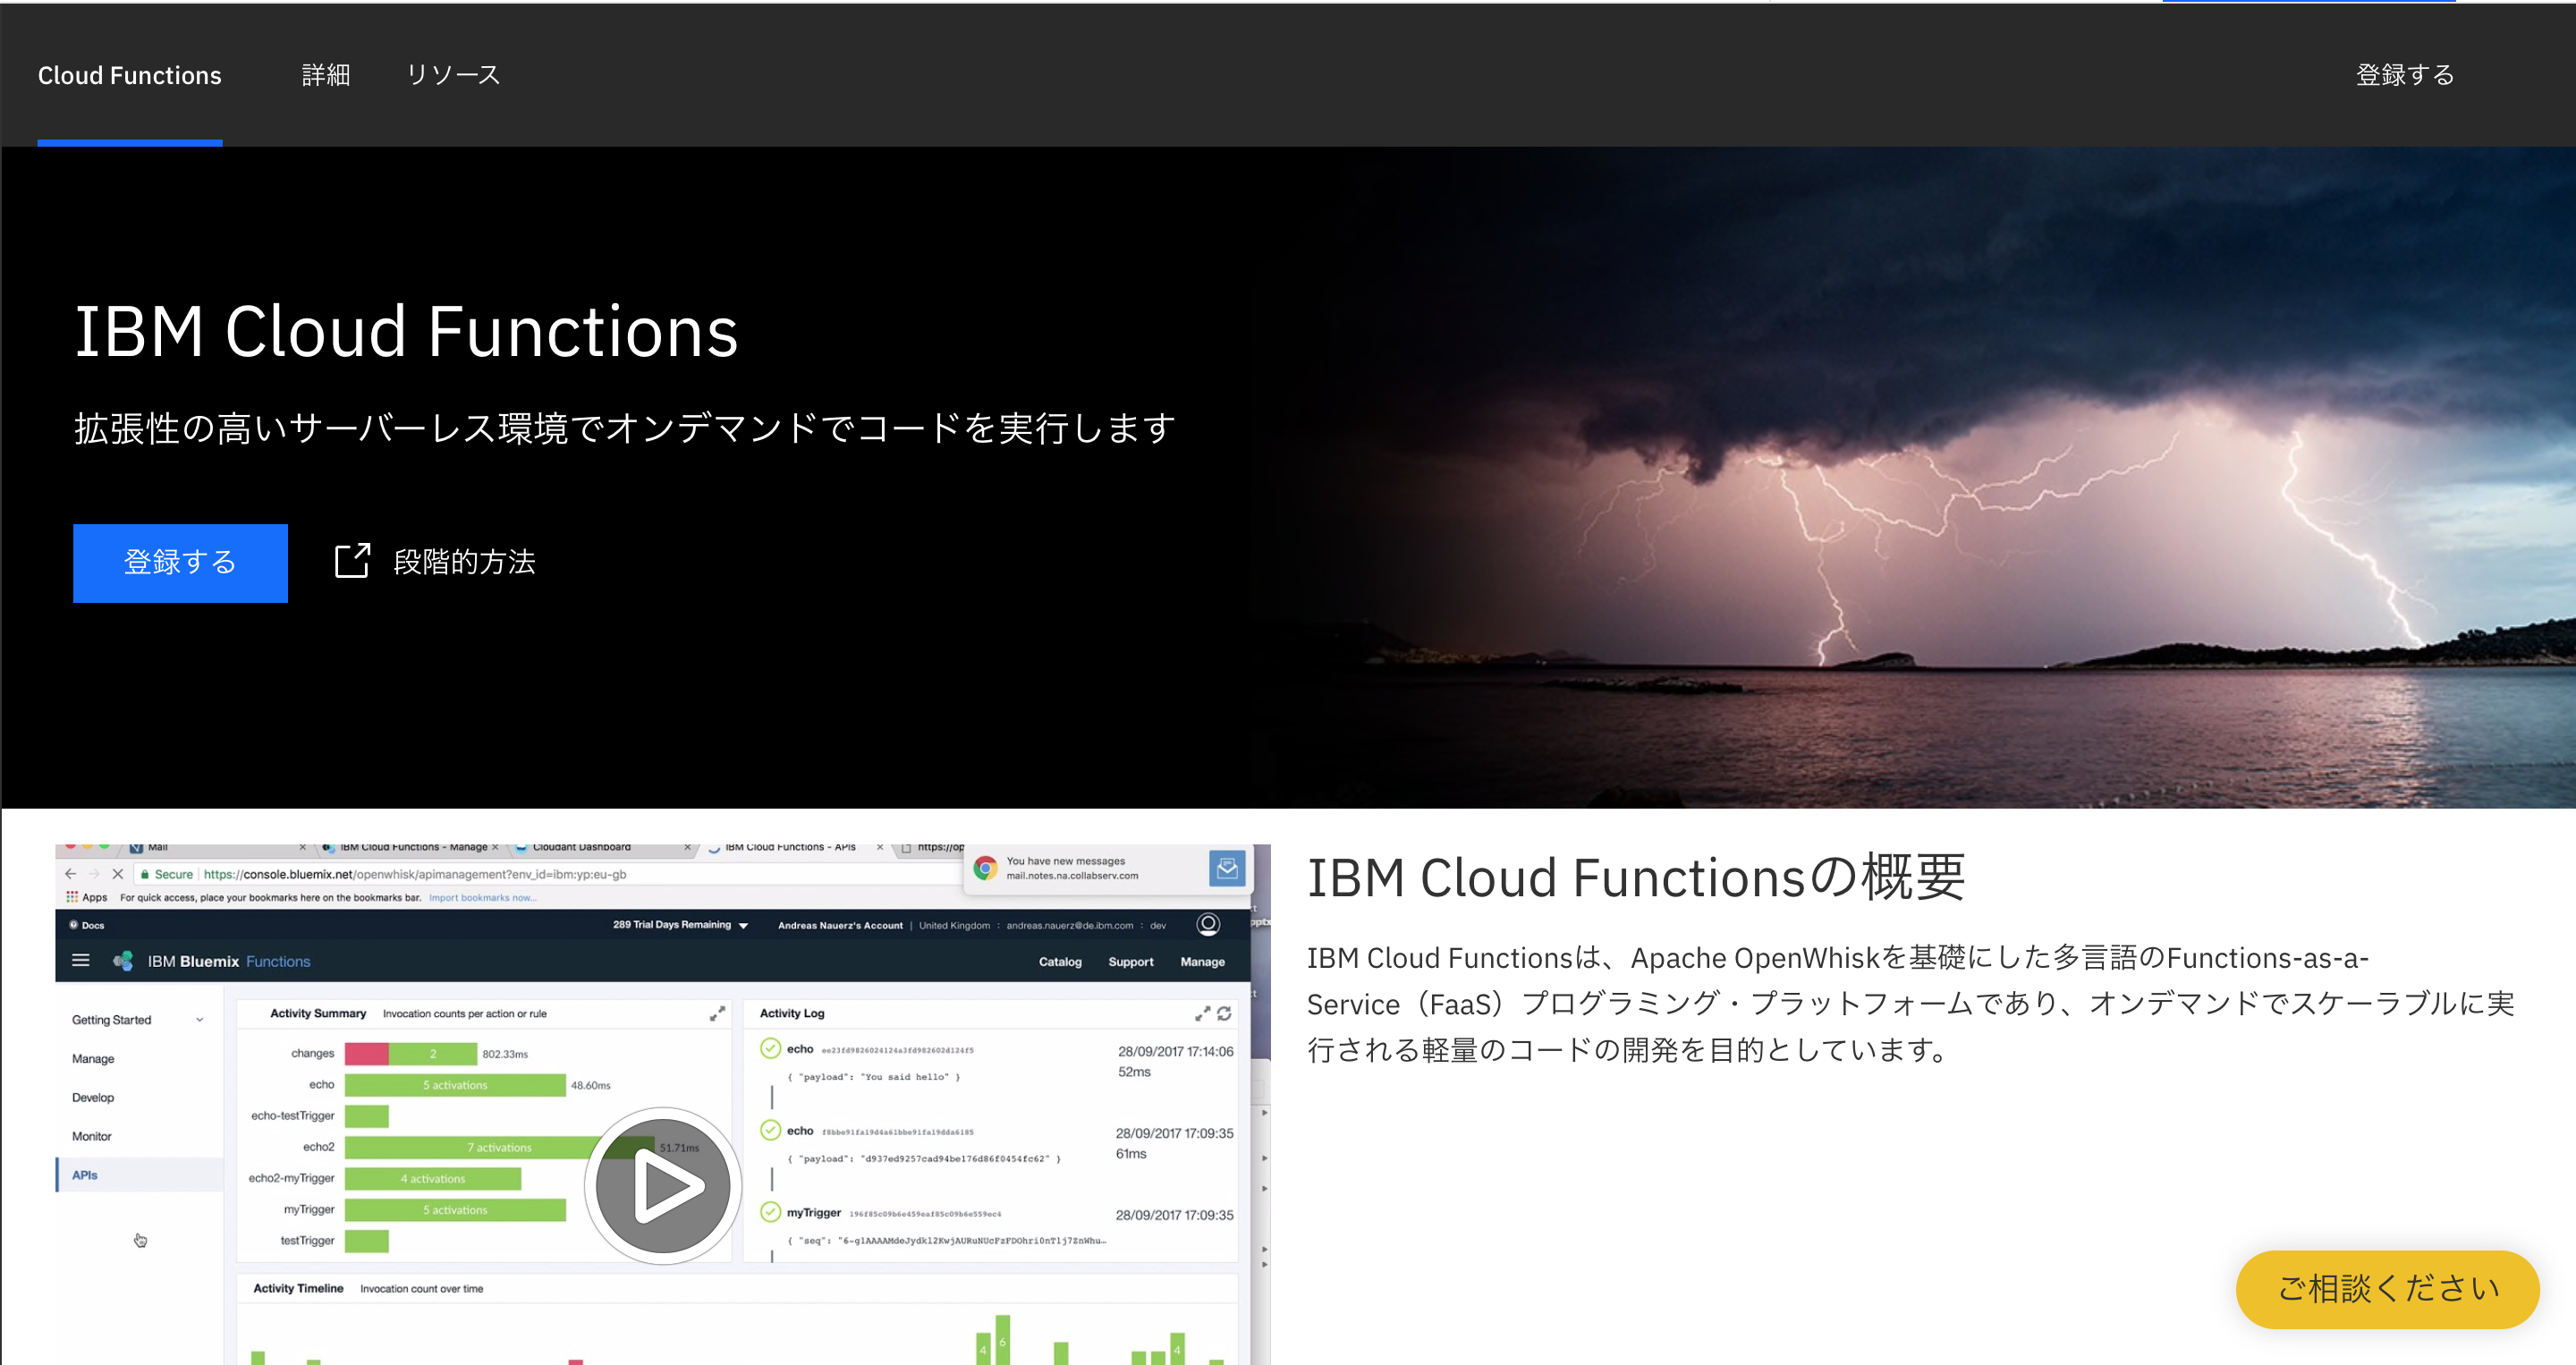
Task: Open the hamburger menu in the Bluemix dashboard
Action: [81, 960]
